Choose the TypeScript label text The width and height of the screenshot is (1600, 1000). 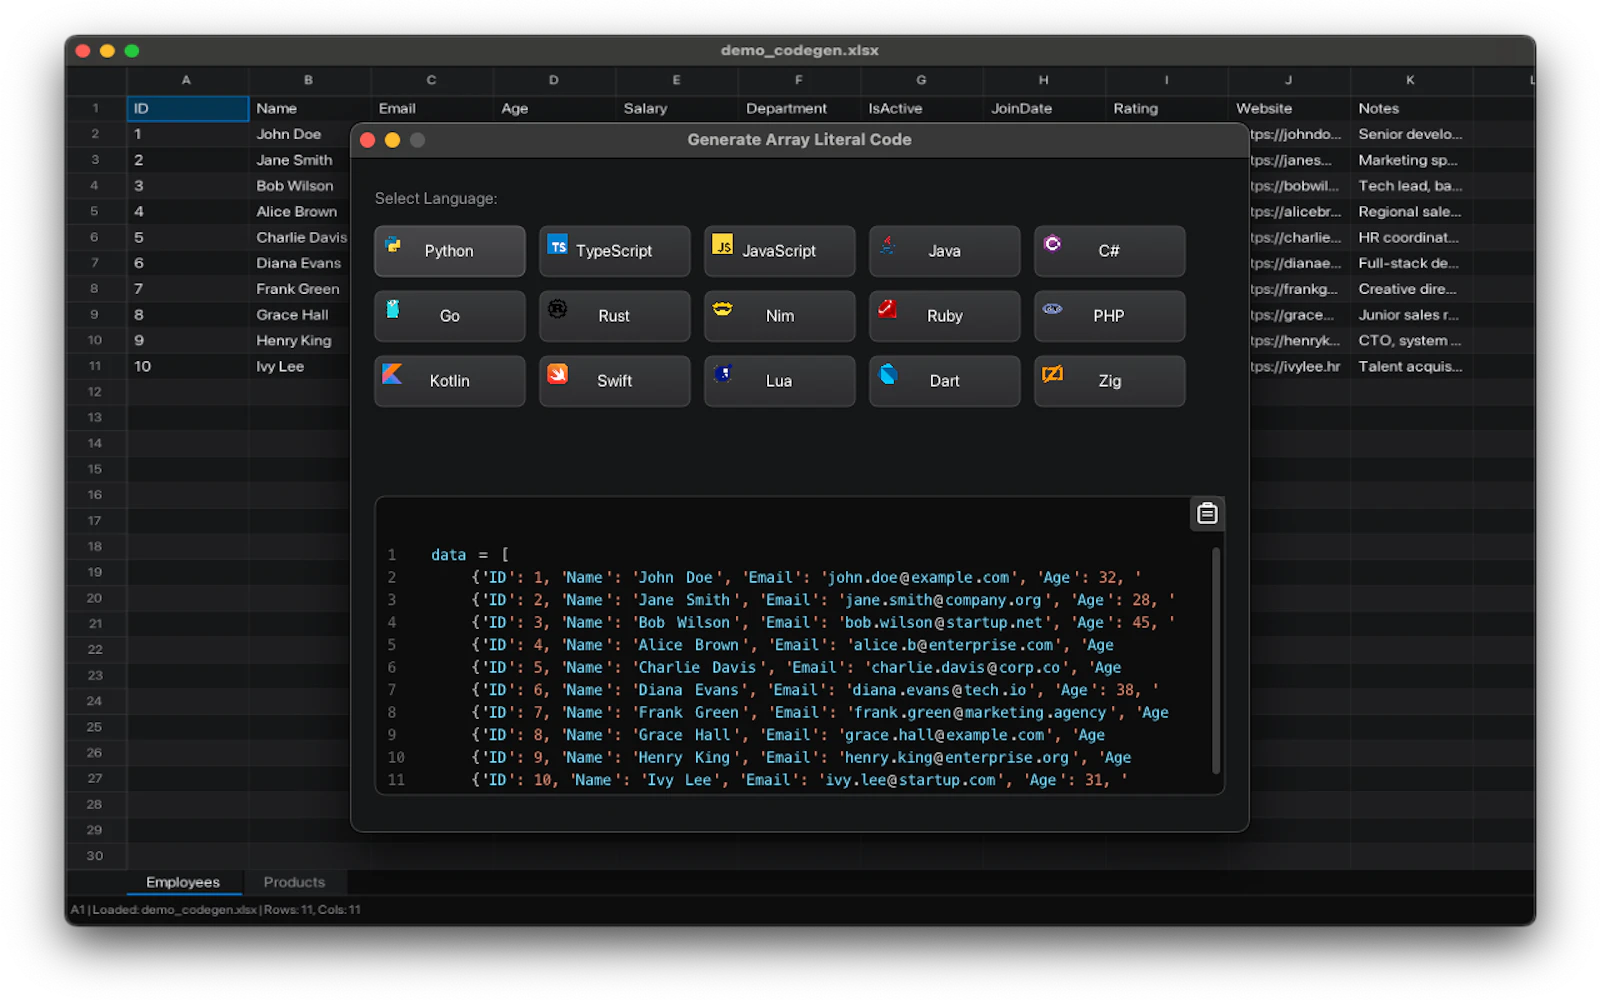(x=614, y=251)
